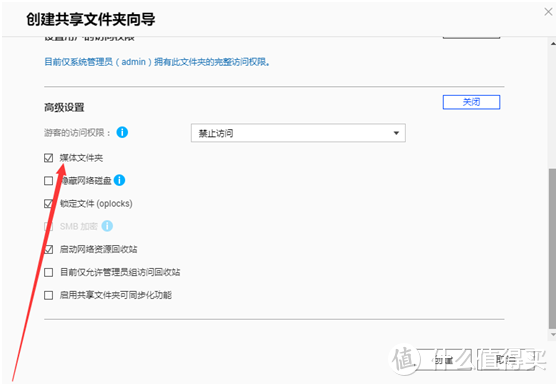Screen dimensions: 558x386
Task: Open the 禁止访问 guest access dropdown
Action: click(x=298, y=133)
